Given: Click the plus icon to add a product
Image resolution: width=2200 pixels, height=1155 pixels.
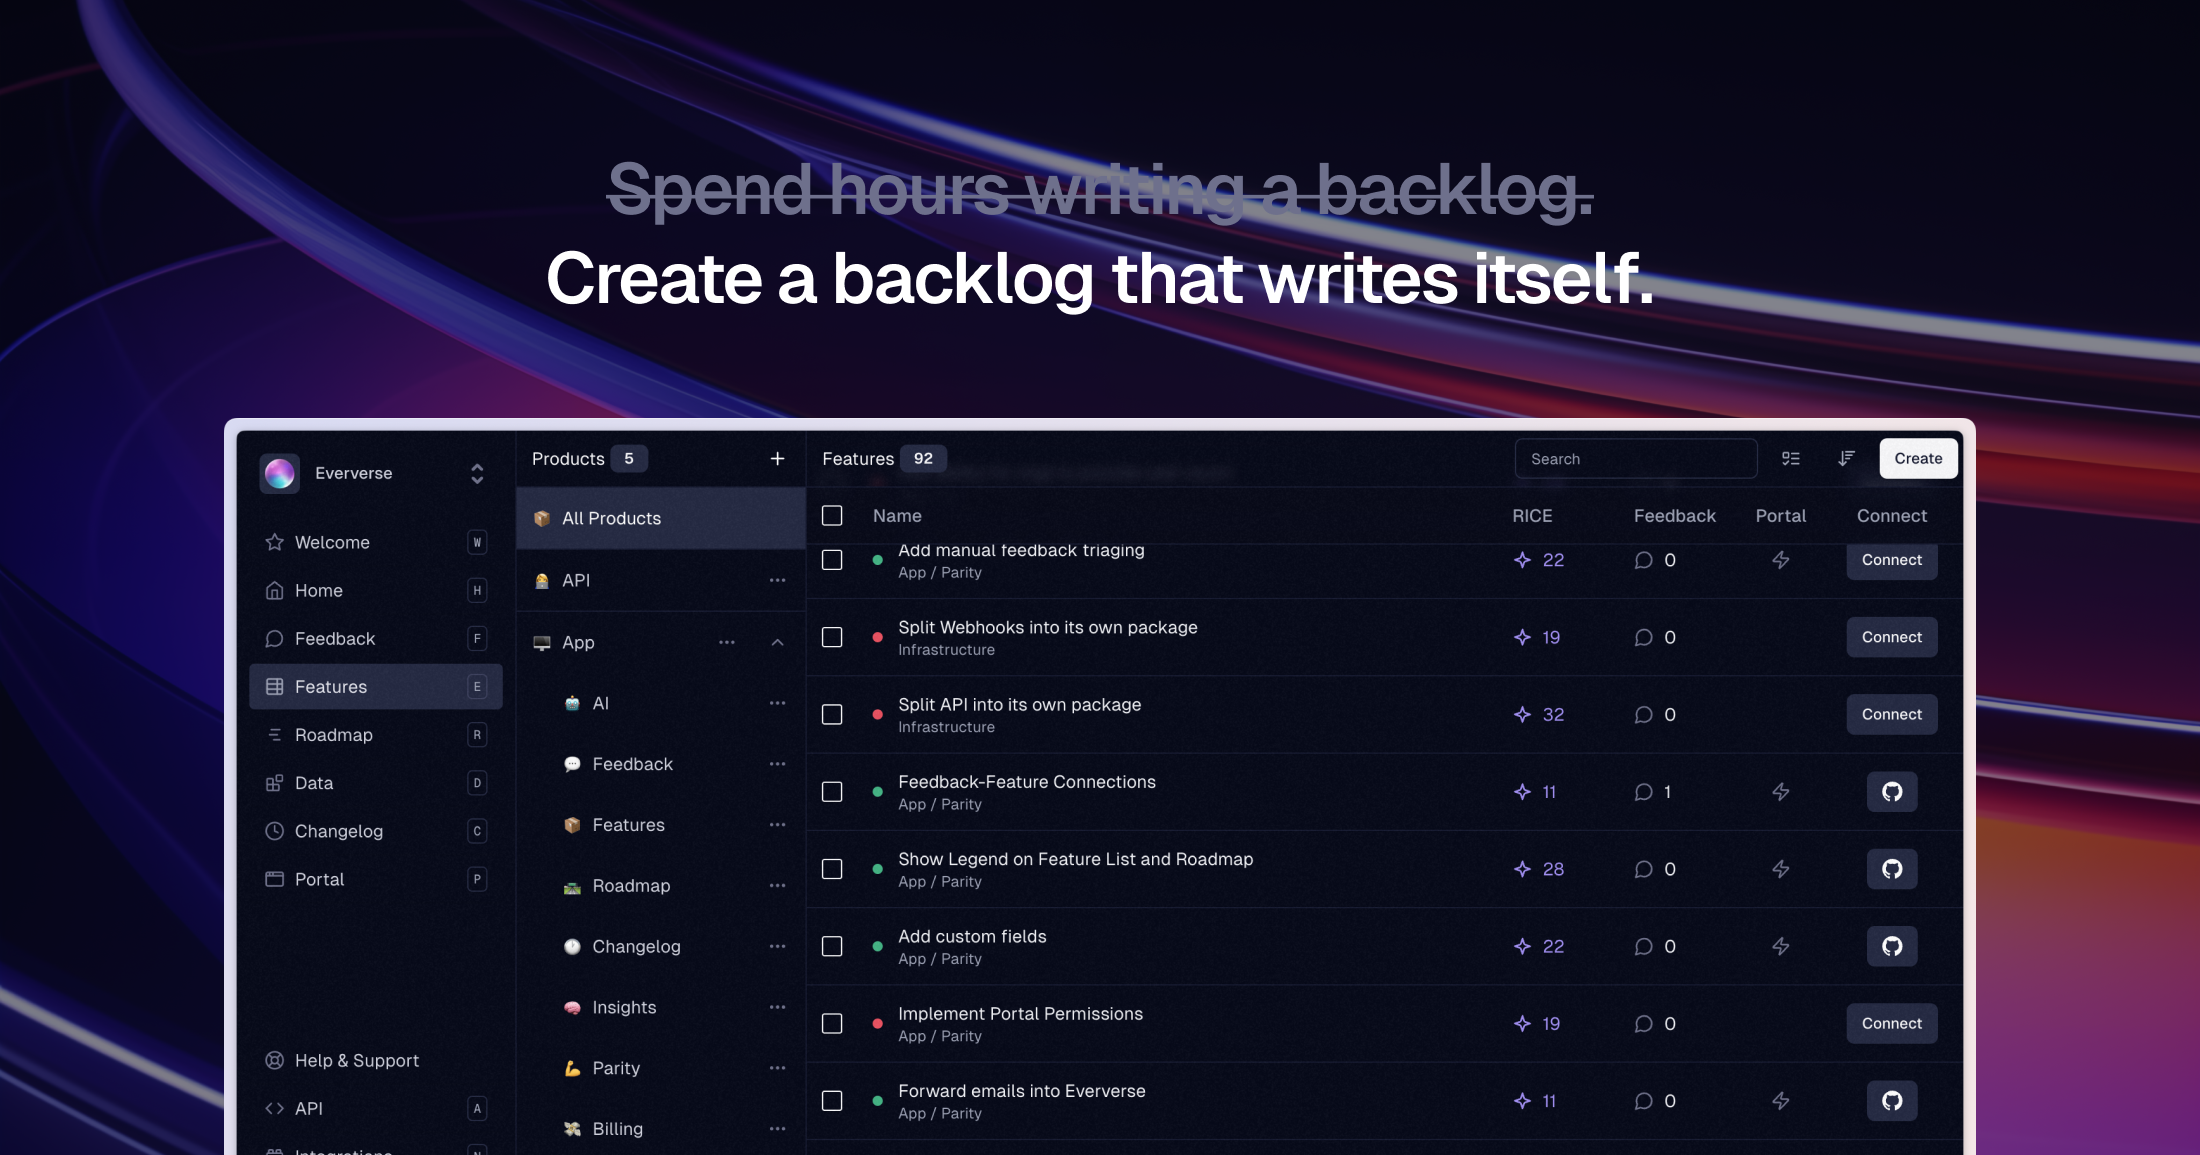Looking at the screenshot, I should coord(777,458).
